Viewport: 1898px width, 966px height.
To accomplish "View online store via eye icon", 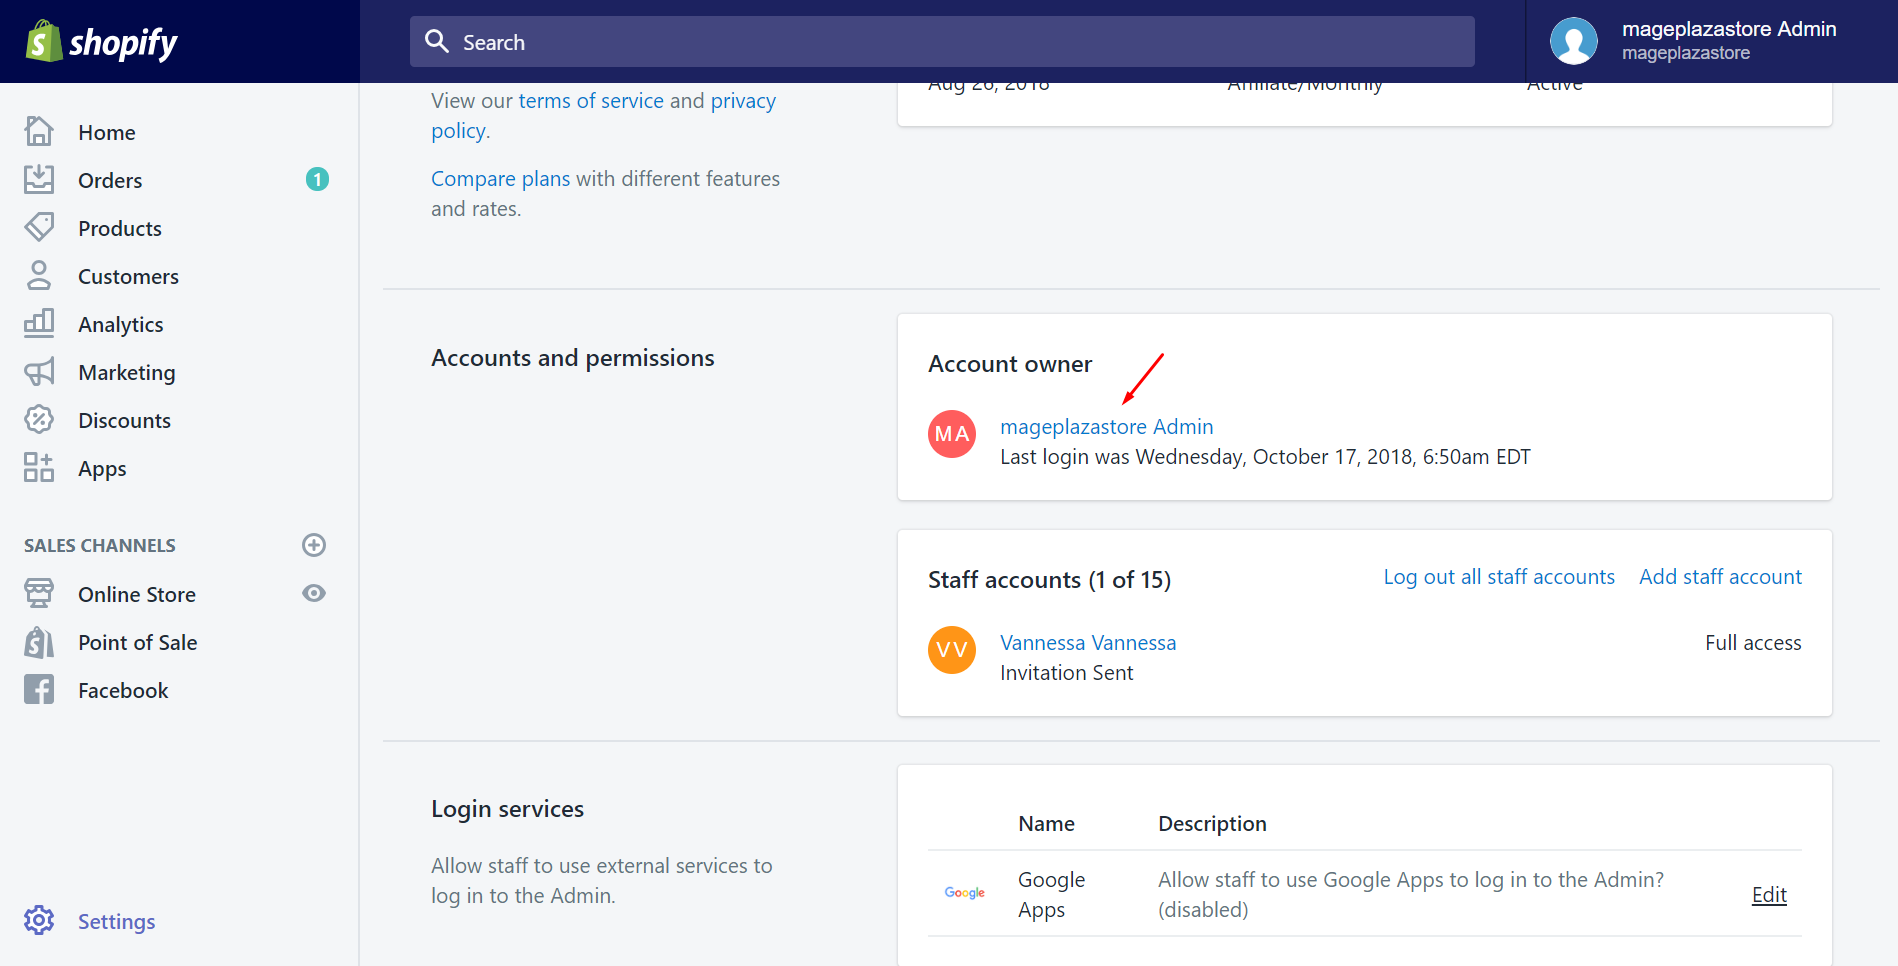I will (314, 593).
